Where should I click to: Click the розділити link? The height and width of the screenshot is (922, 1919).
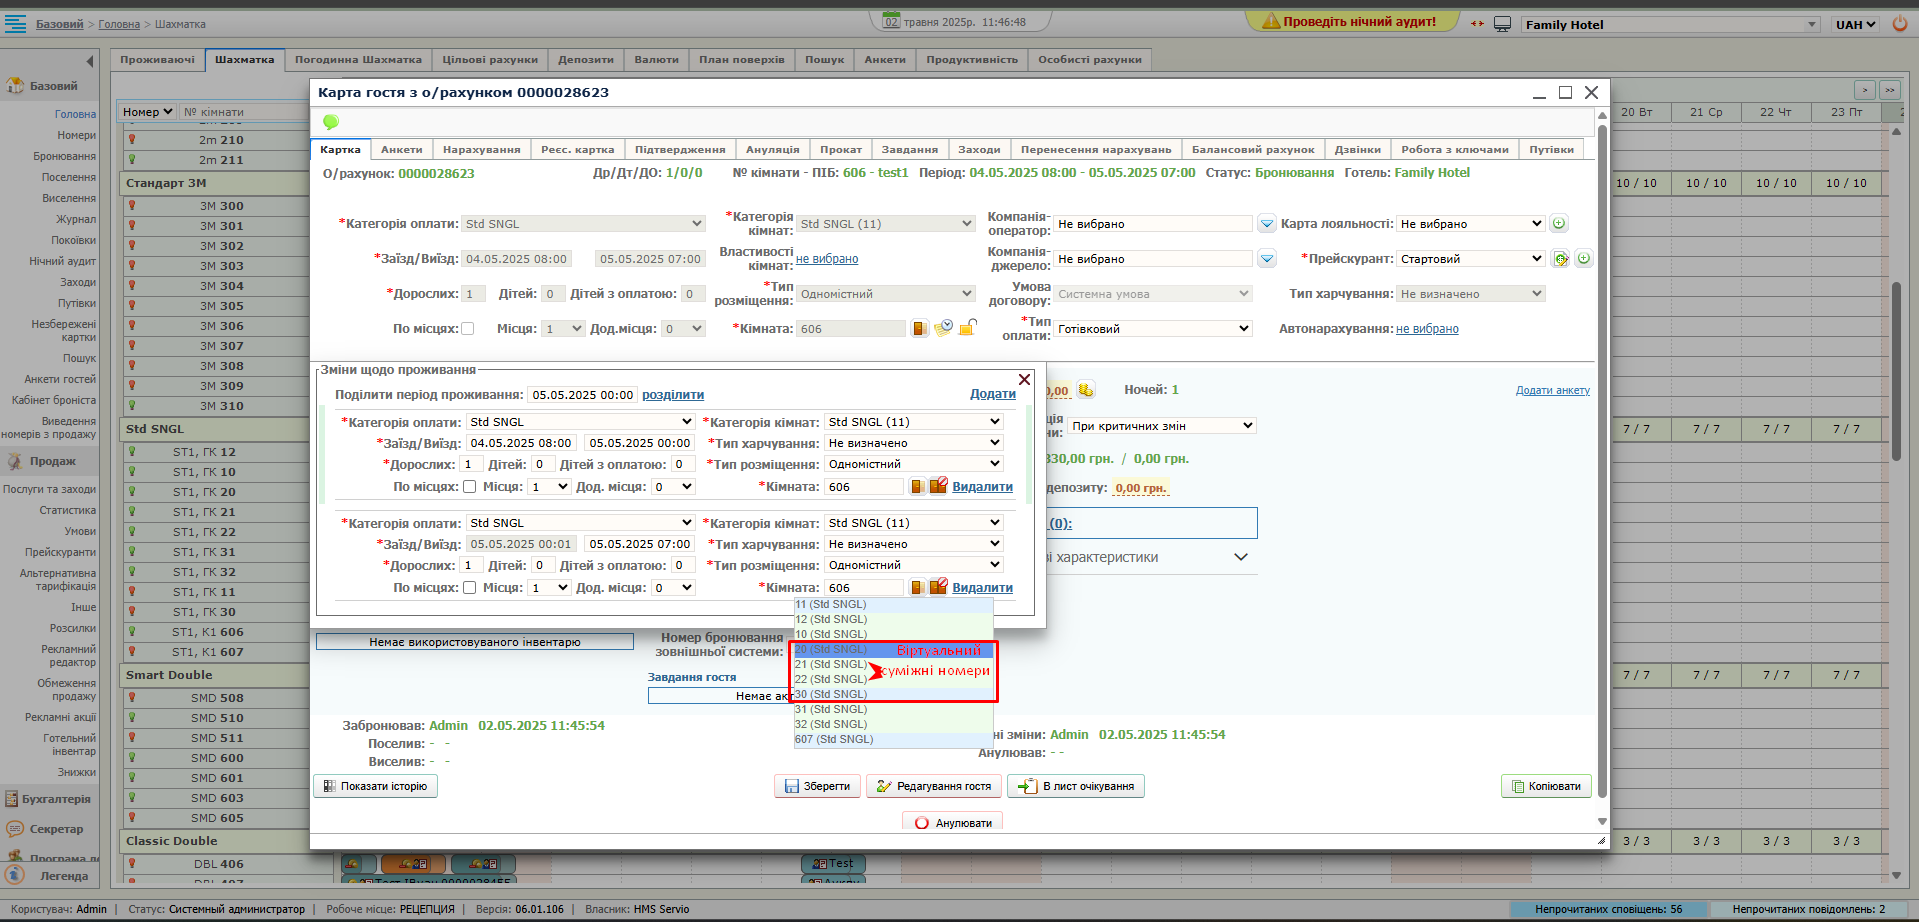(x=672, y=395)
